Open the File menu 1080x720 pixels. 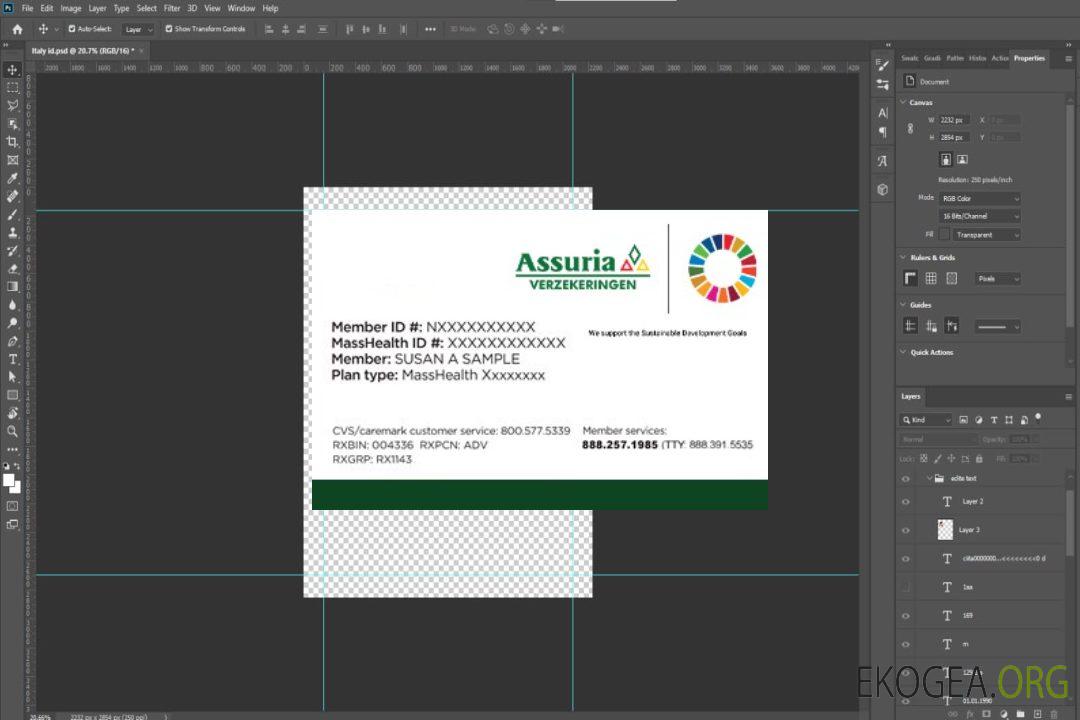click(x=28, y=8)
